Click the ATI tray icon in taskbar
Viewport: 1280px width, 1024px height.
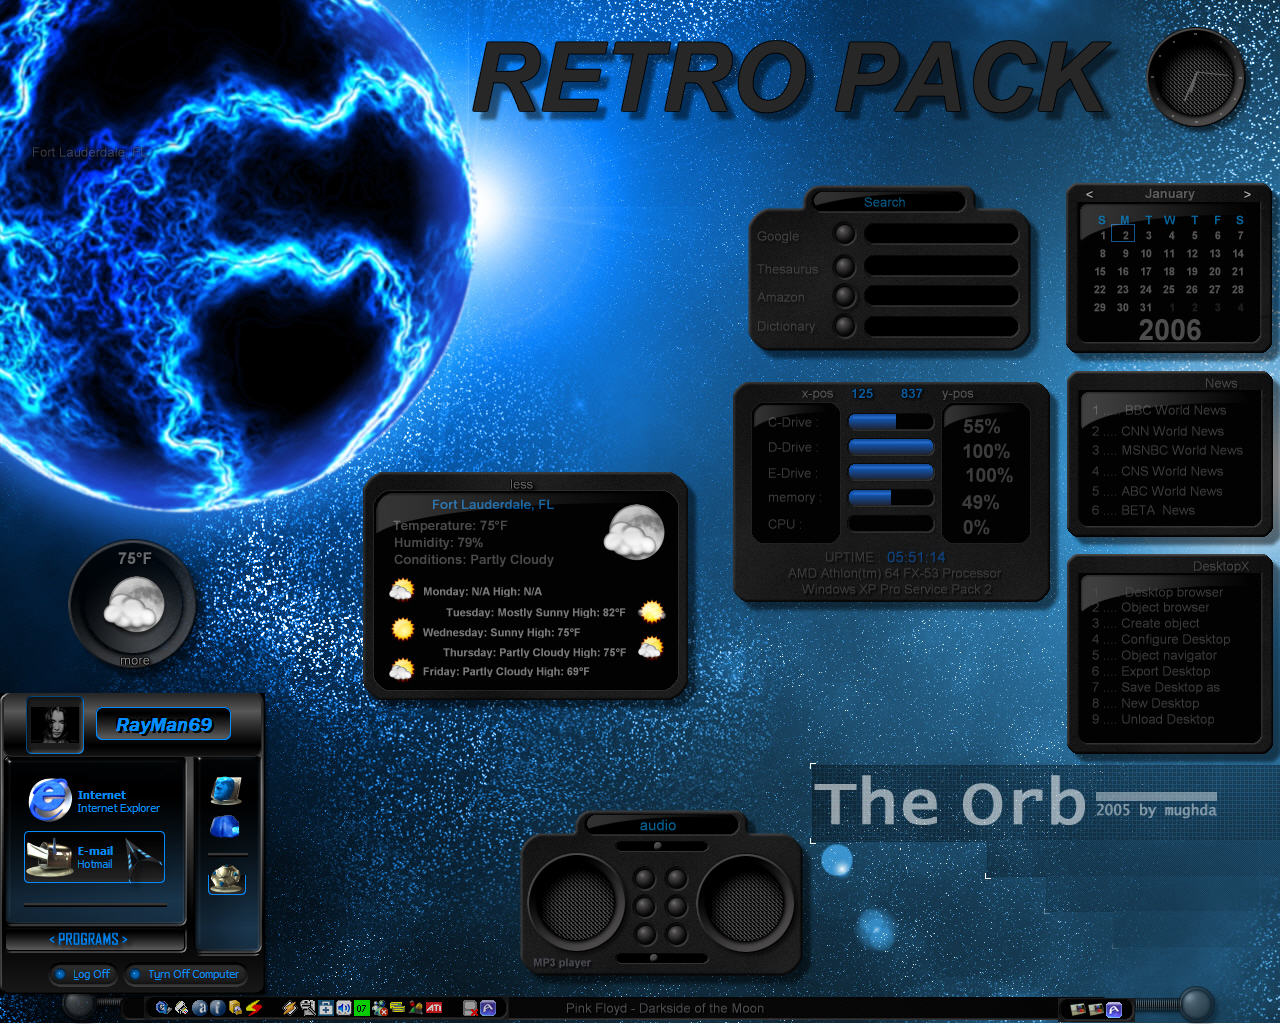pyautogui.click(x=434, y=1008)
